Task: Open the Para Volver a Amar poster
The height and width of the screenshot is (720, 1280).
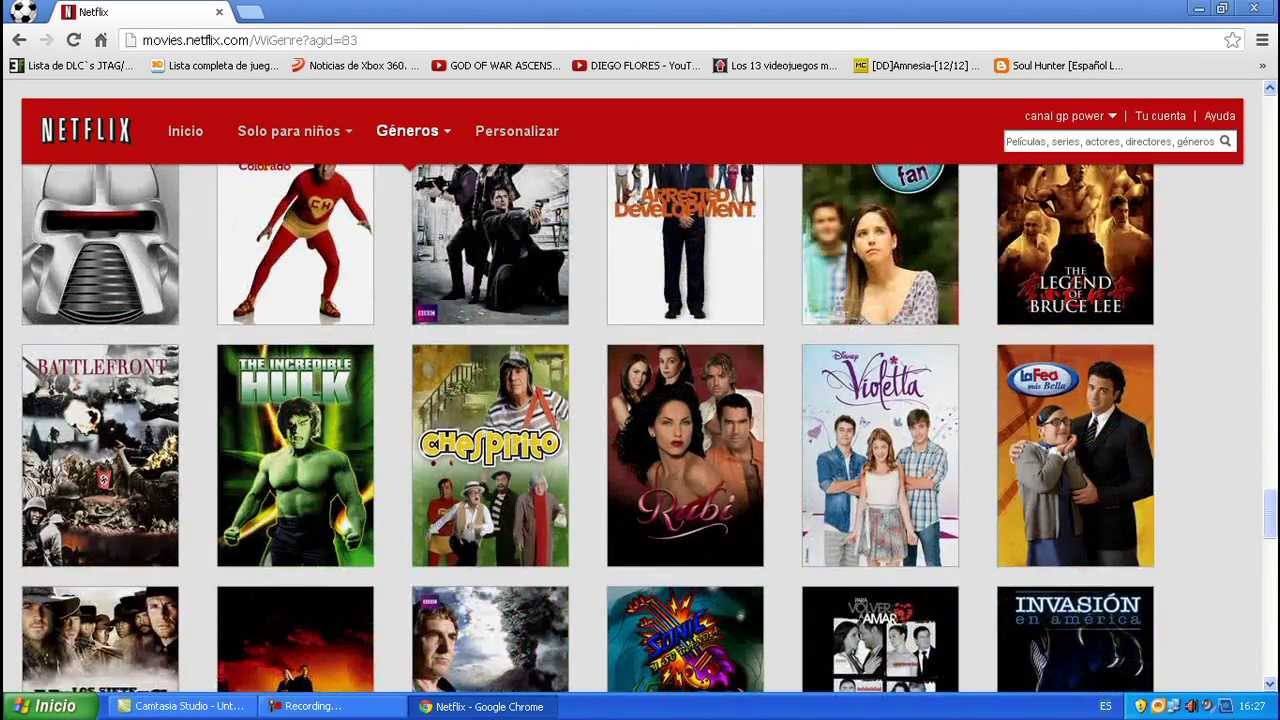Action: (x=880, y=639)
